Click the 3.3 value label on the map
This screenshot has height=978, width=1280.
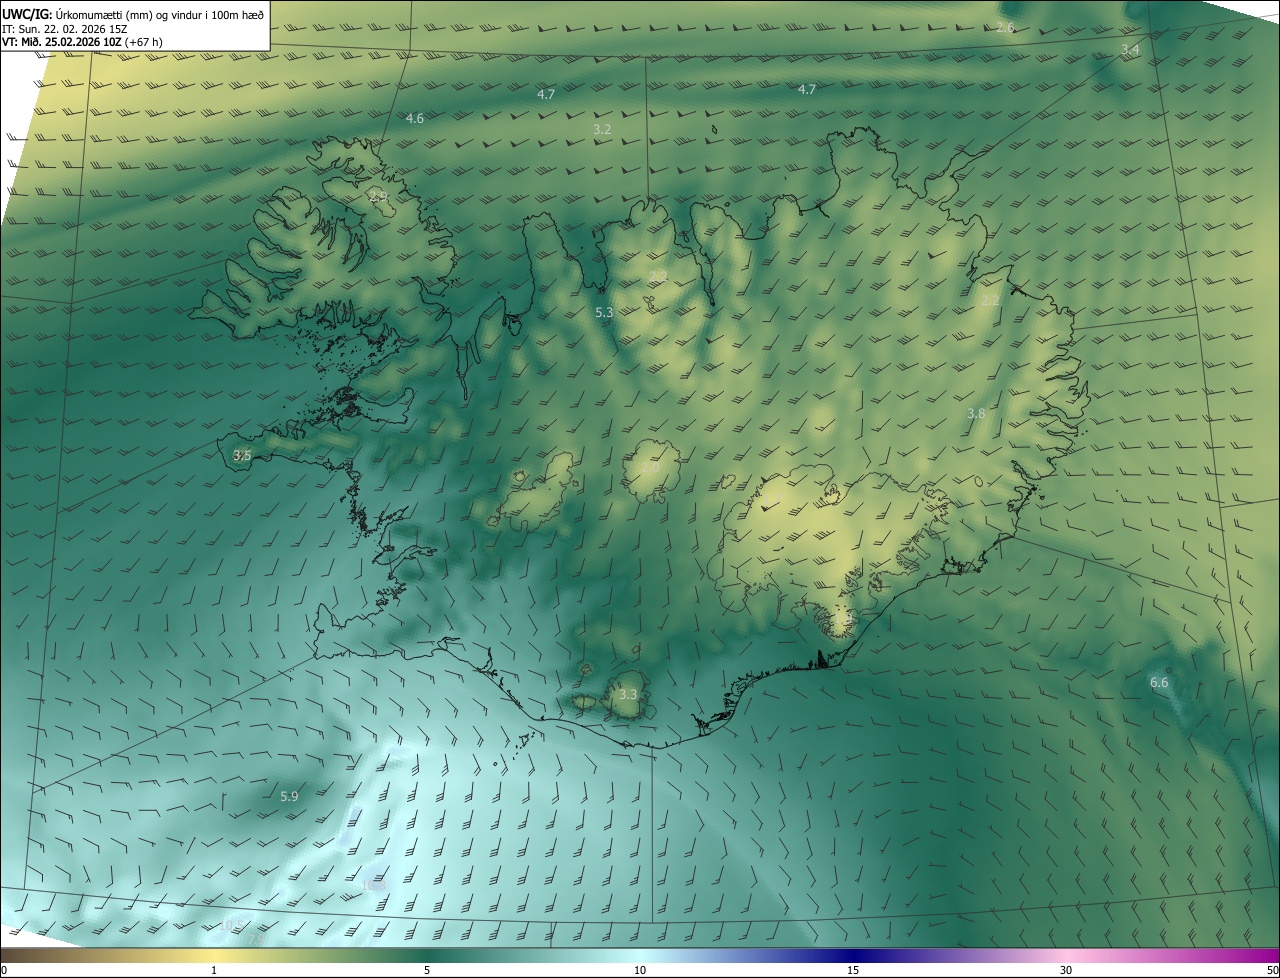tap(628, 694)
